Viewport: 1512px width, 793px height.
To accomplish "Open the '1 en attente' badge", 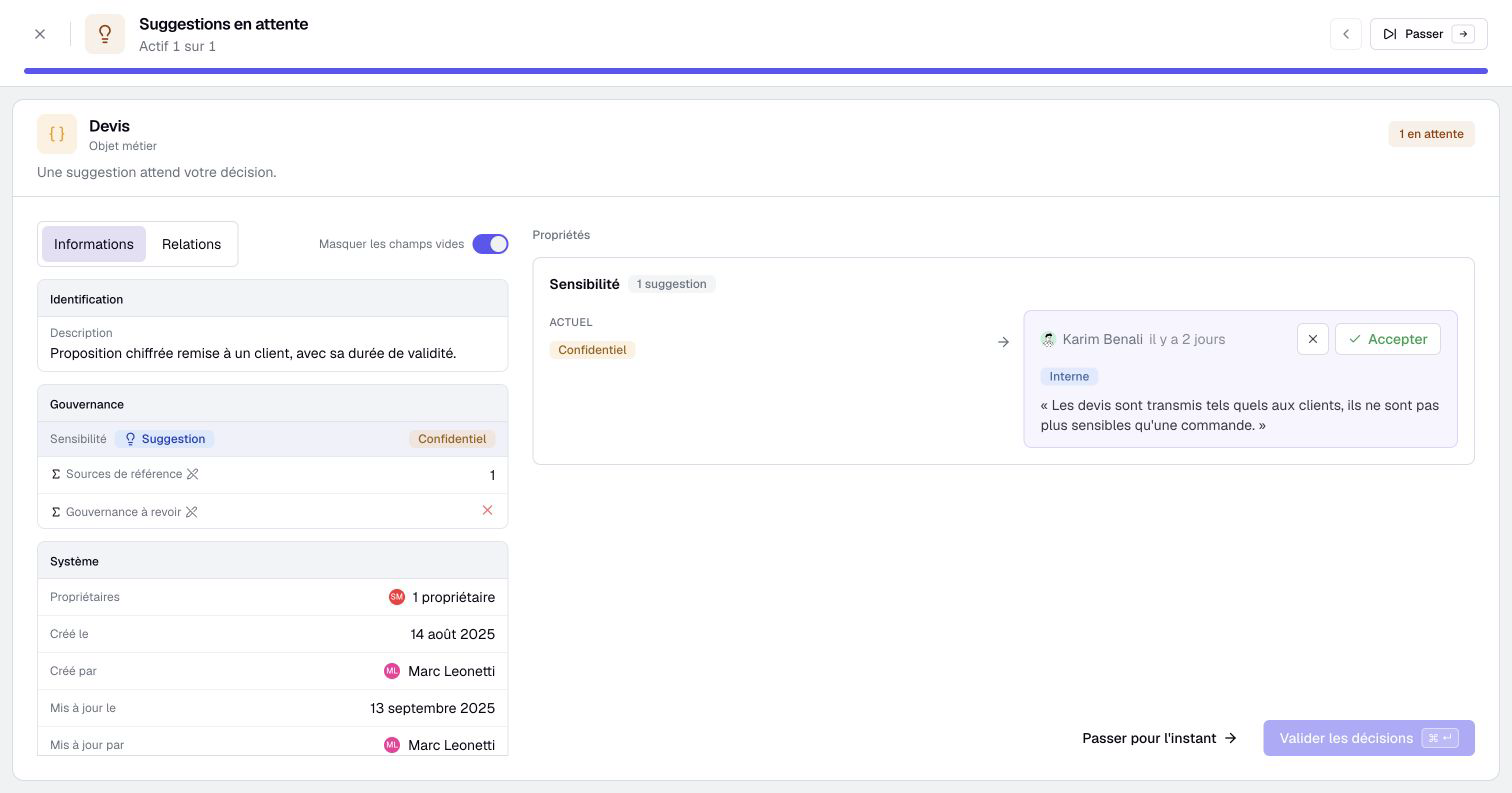I will click(x=1431, y=134).
